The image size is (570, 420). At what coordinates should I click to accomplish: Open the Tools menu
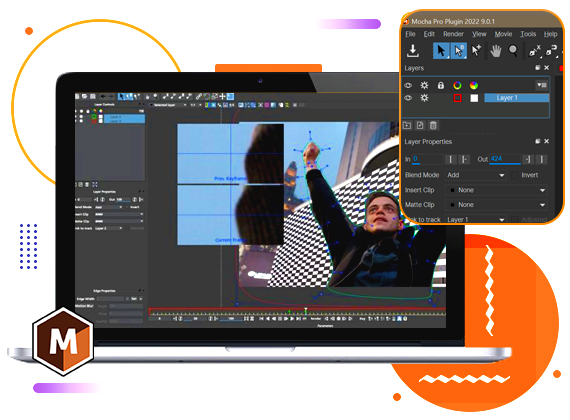click(x=528, y=34)
